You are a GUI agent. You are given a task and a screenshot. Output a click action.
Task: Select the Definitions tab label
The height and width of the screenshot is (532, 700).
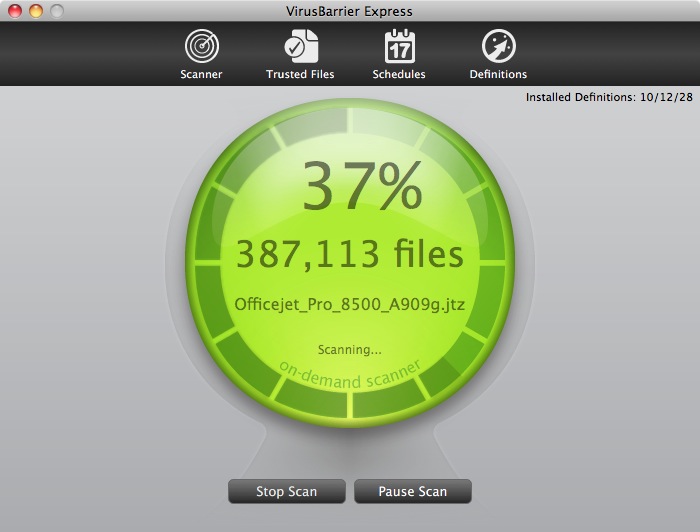pos(498,74)
